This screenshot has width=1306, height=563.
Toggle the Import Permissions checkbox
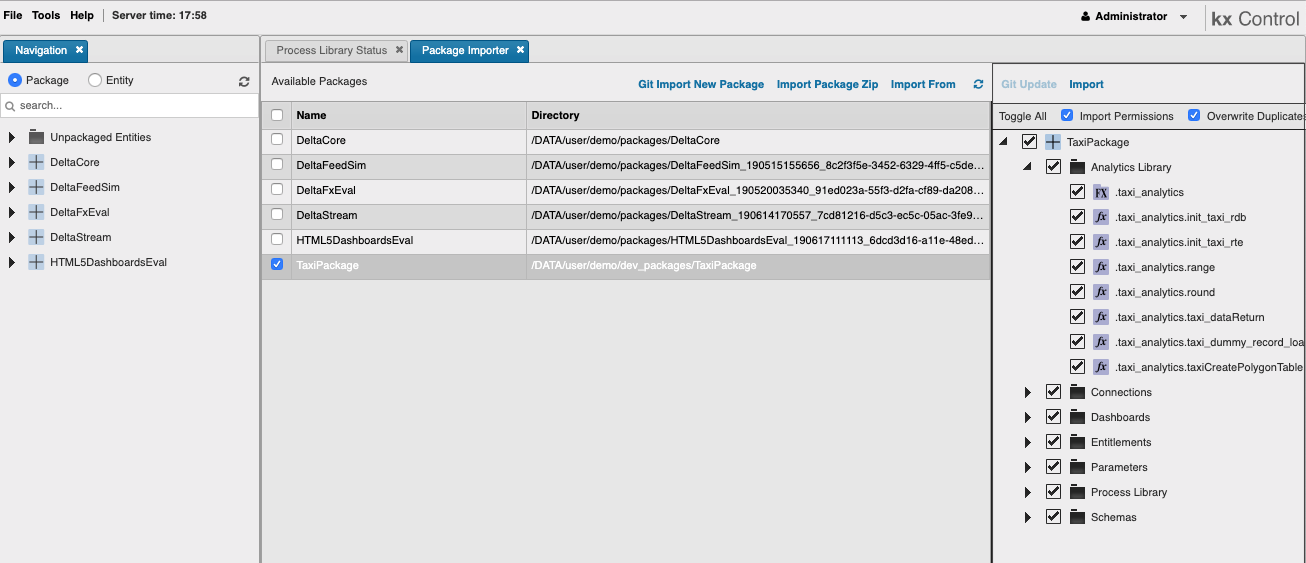[1067, 116]
